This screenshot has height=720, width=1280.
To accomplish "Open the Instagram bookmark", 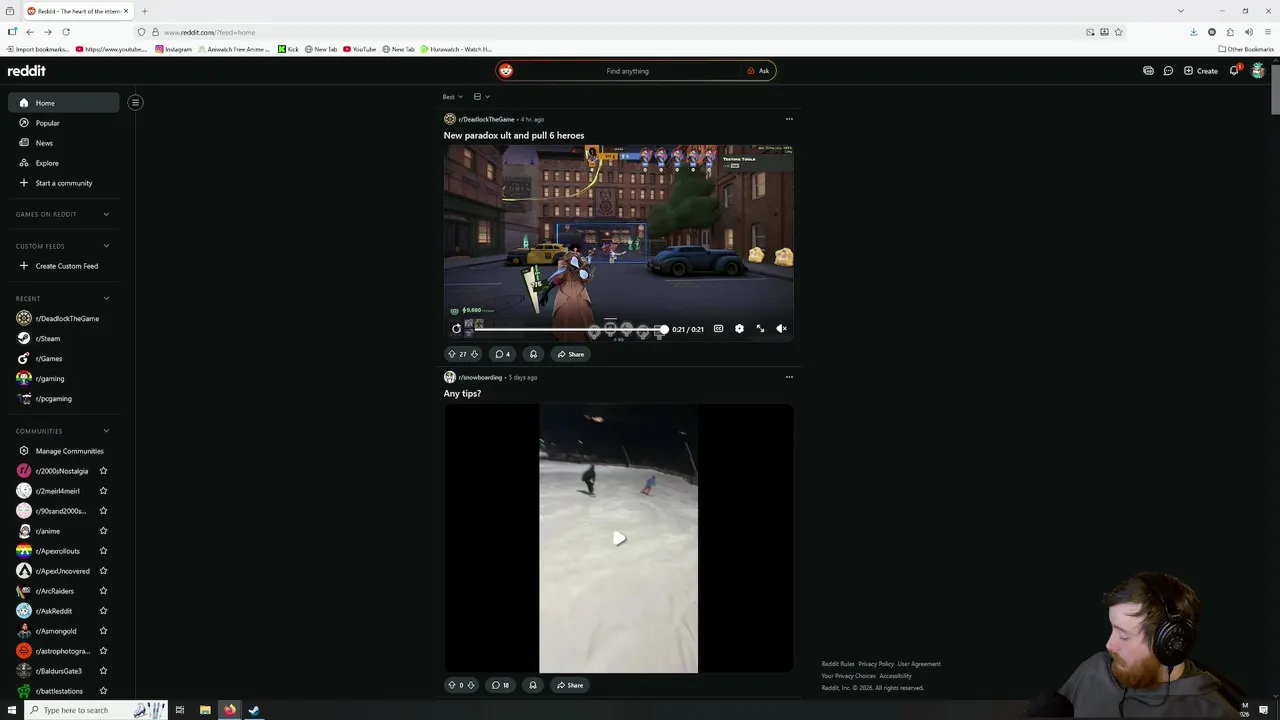I will 173,49.
